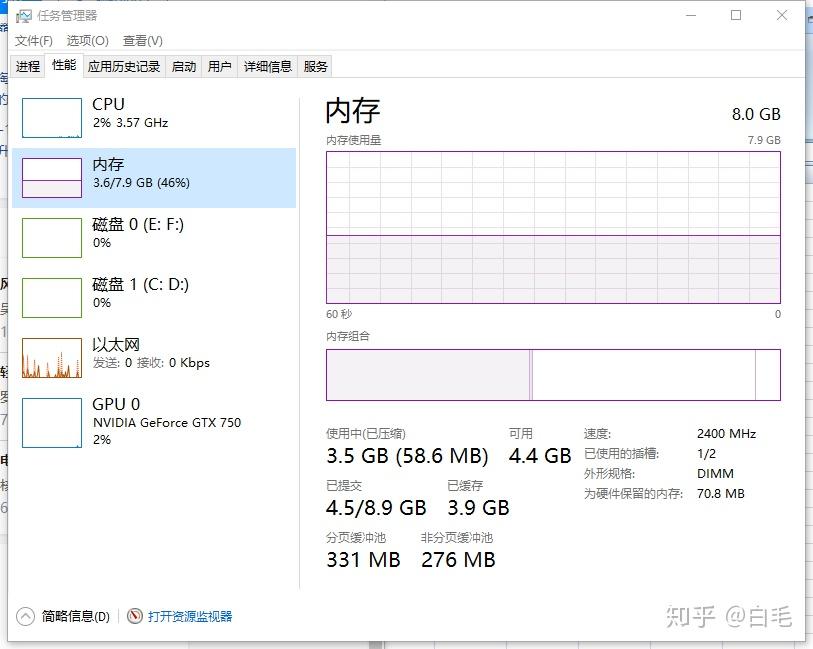Switch to the 服务 tab
This screenshot has height=649, width=813.
[x=316, y=67]
